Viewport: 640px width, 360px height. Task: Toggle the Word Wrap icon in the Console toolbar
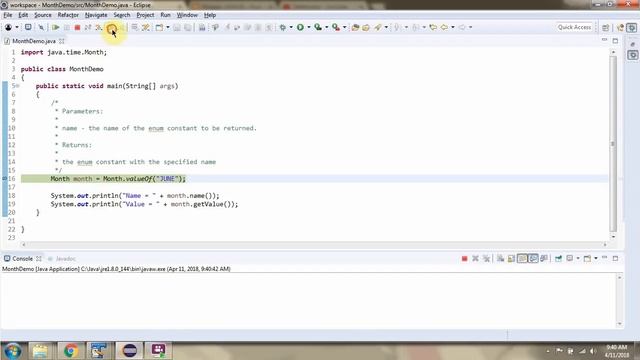[x=522, y=258]
